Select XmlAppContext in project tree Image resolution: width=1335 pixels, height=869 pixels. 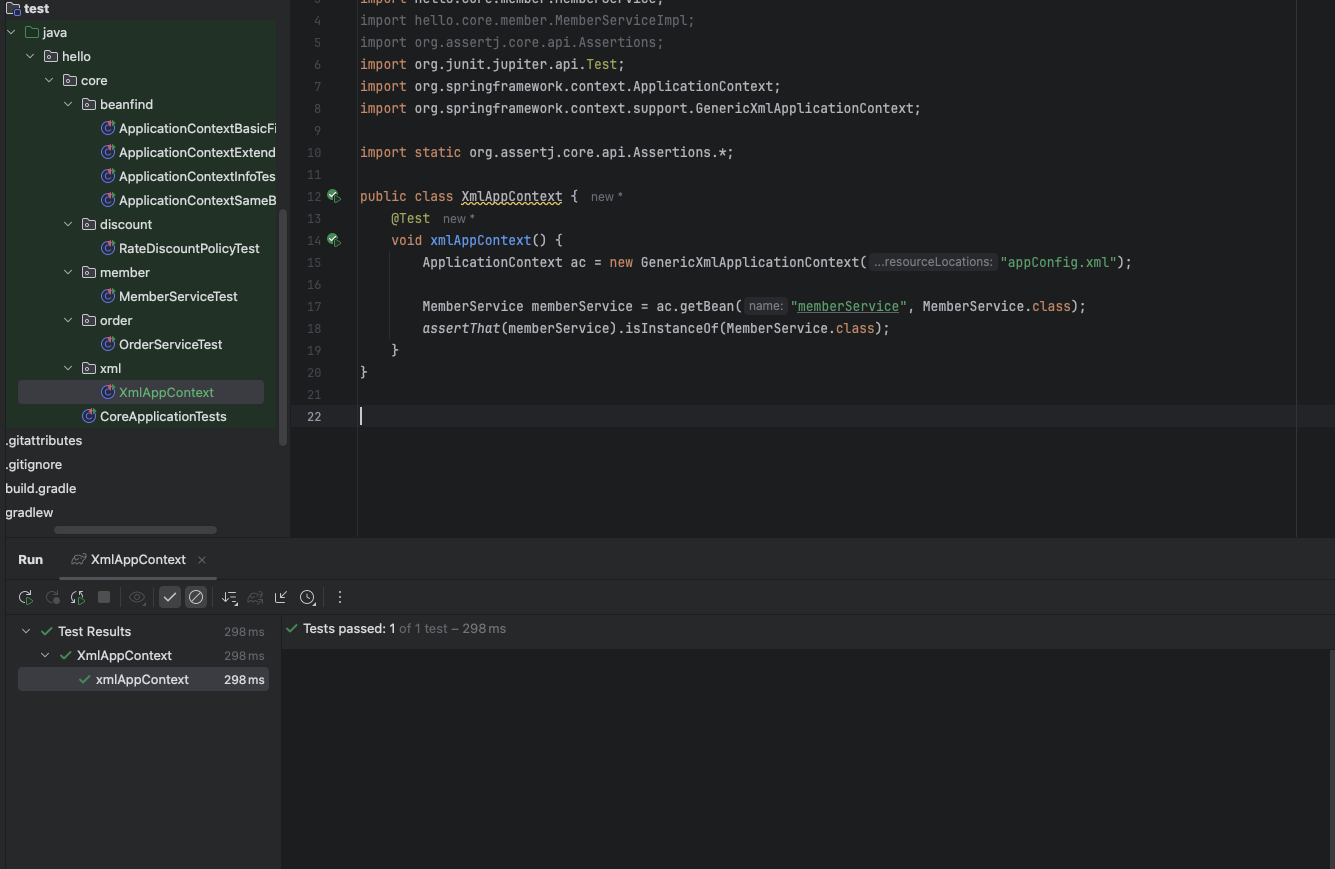point(141,393)
